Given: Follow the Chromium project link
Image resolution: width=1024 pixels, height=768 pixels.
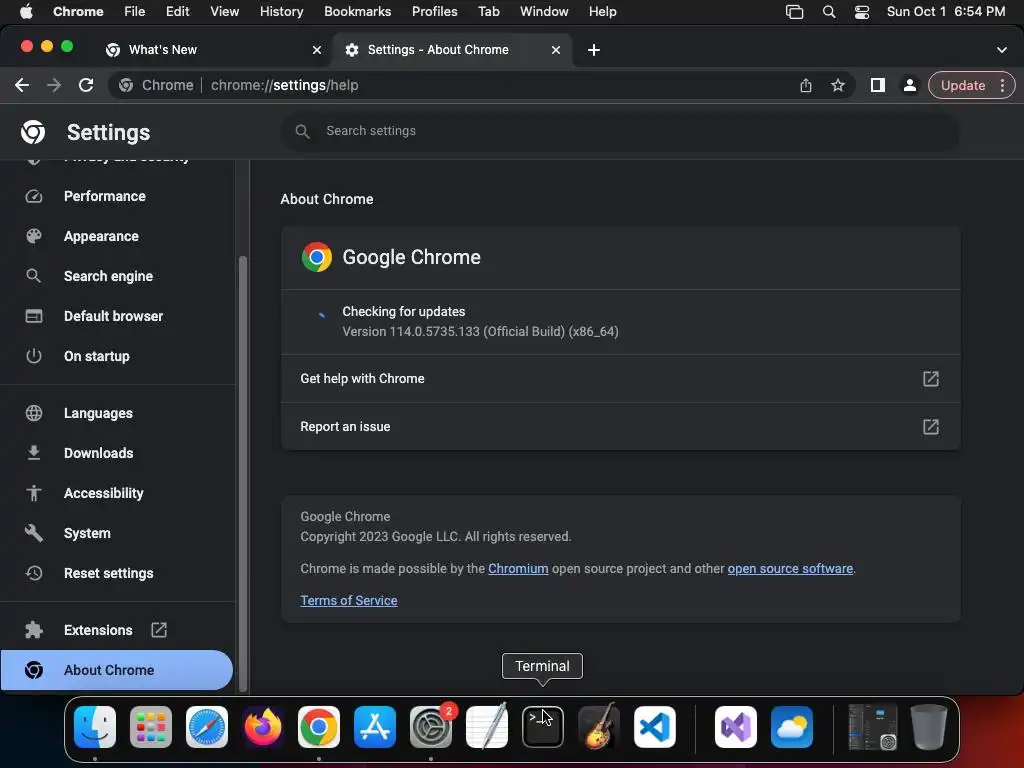Looking at the screenshot, I should tap(518, 568).
